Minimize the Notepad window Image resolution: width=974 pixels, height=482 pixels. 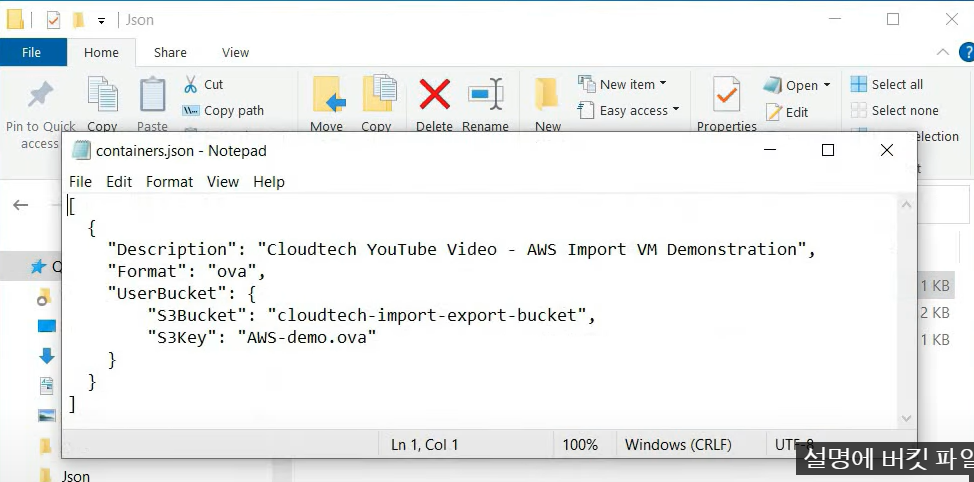tap(770, 150)
